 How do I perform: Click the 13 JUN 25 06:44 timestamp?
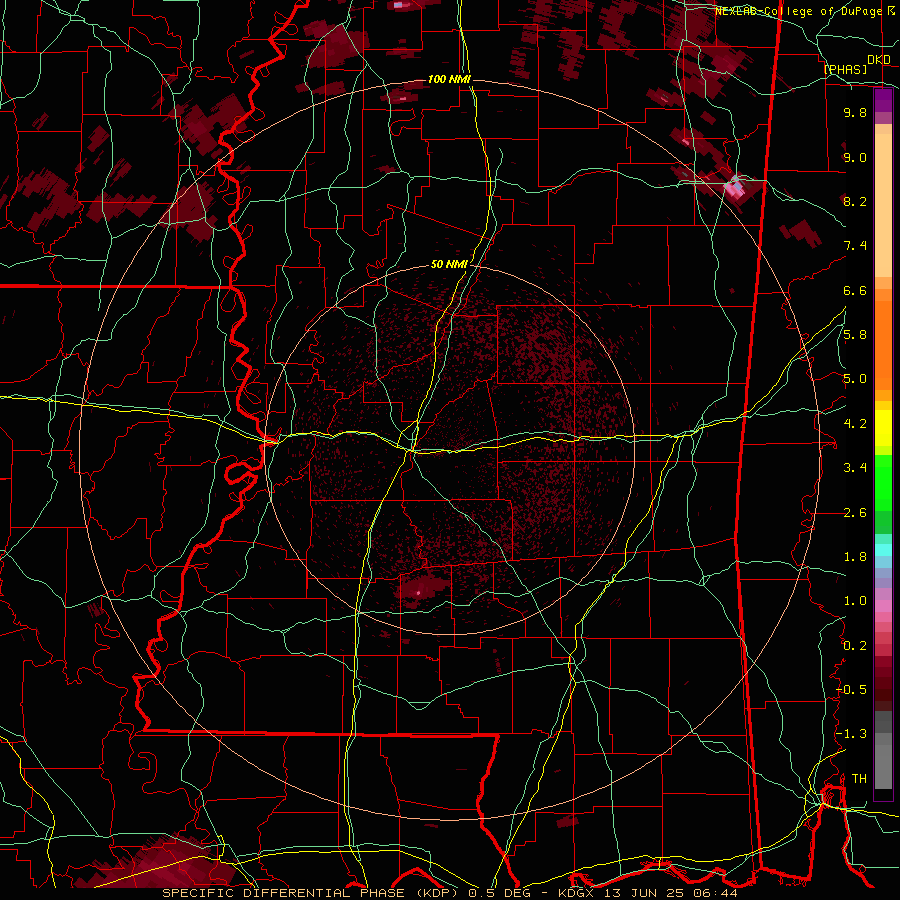tap(670, 893)
